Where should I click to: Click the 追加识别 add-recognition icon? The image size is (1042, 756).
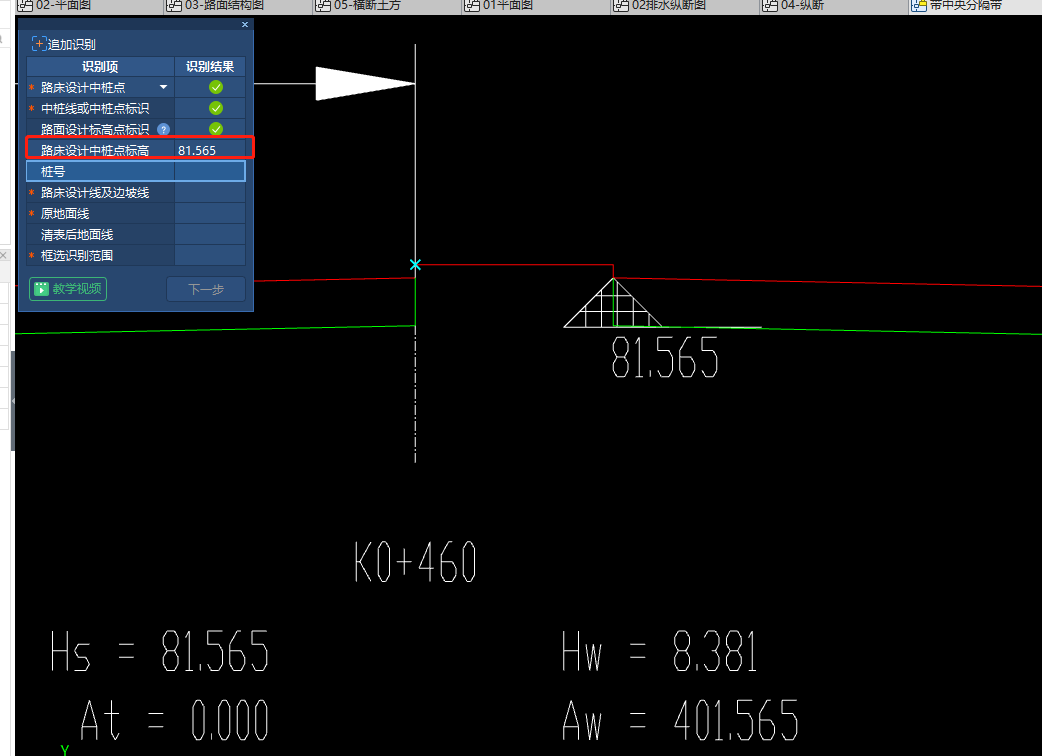click(39, 44)
